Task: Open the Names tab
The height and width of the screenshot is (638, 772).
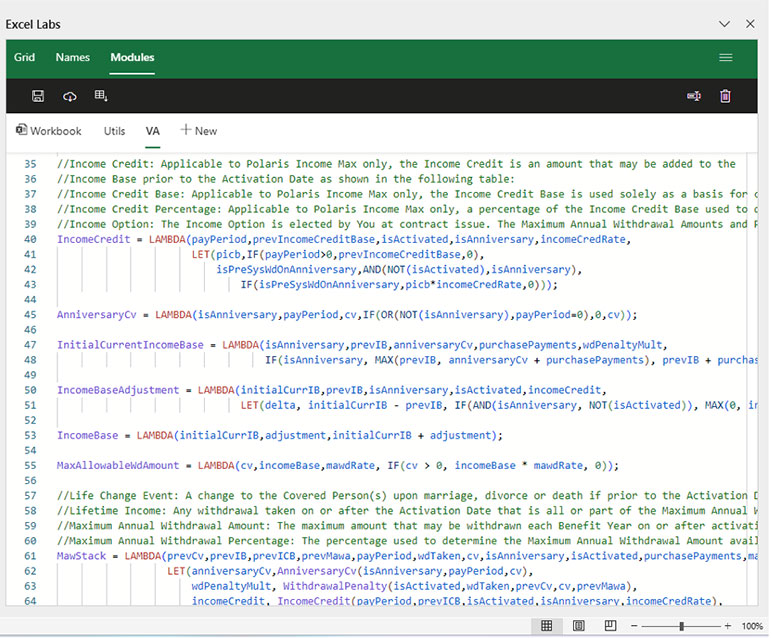Action: pos(72,58)
